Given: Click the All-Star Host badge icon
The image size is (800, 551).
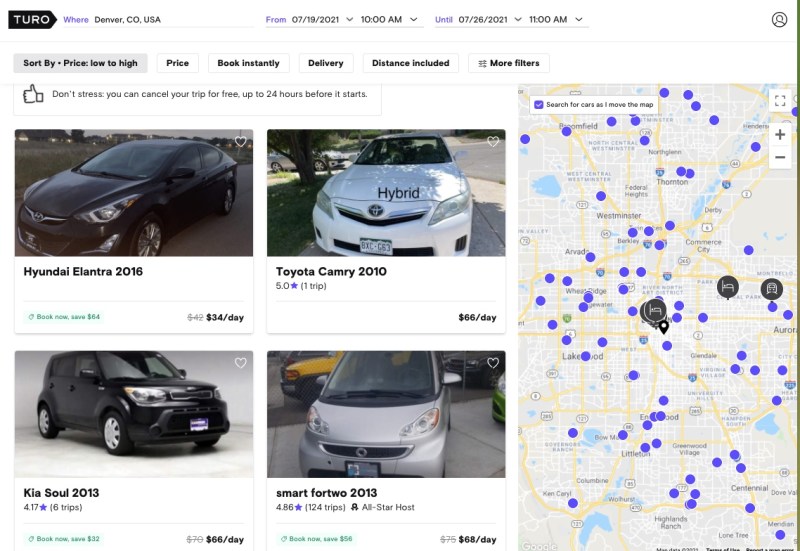Looking at the screenshot, I should pos(355,507).
